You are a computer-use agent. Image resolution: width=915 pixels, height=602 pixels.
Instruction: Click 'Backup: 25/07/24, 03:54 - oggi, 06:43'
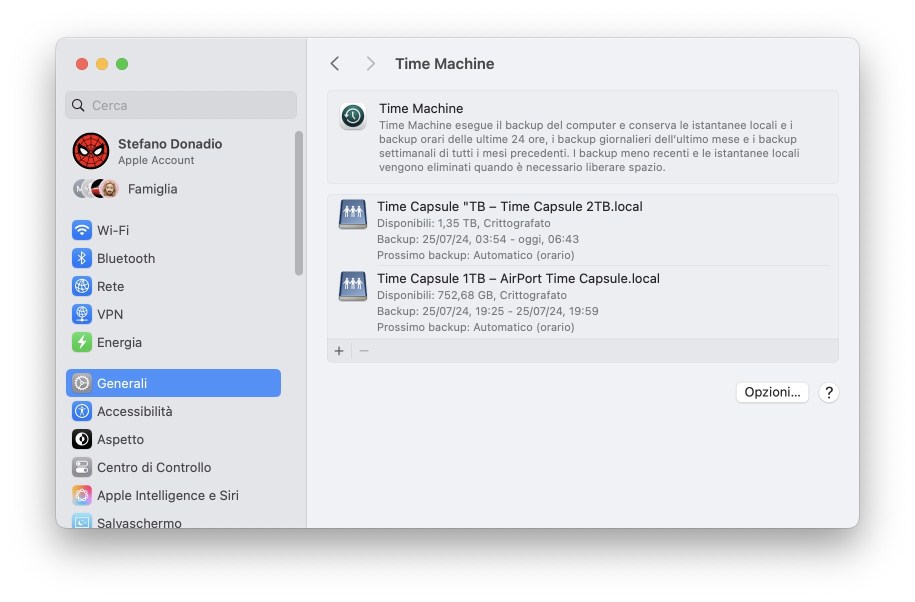pos(478,239)
